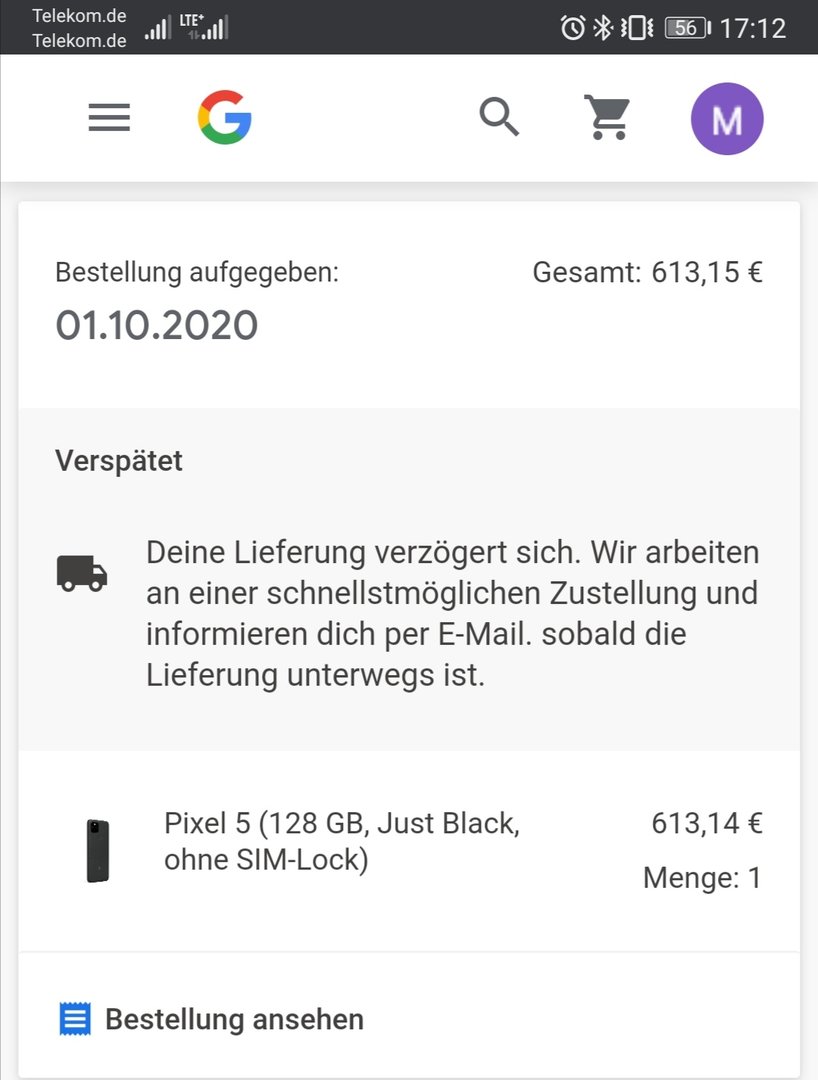Open the shopping cart
The width and height of the screenshot is (818, 1080).
(x=607, y=118)
